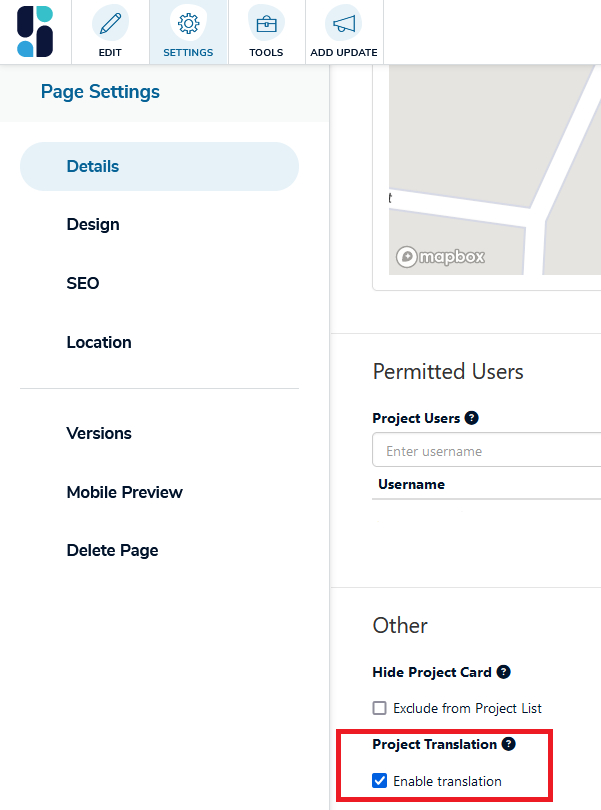This screenshot has height=810, width=601.
Task: Open Settings via the gear icon
Action: pyautogui.click(x=188, y=22)
